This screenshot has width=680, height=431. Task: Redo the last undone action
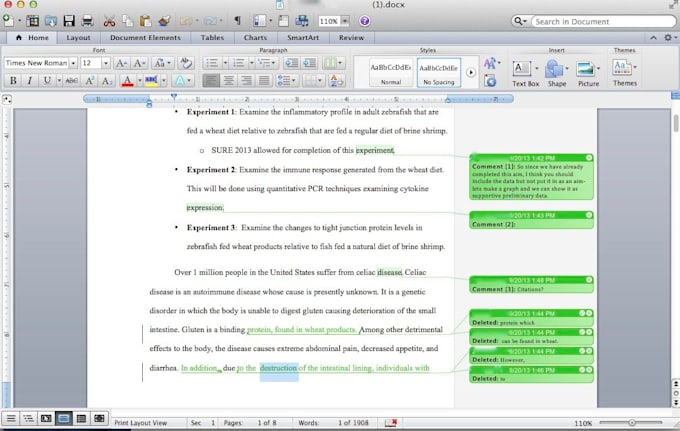point(210,21)
